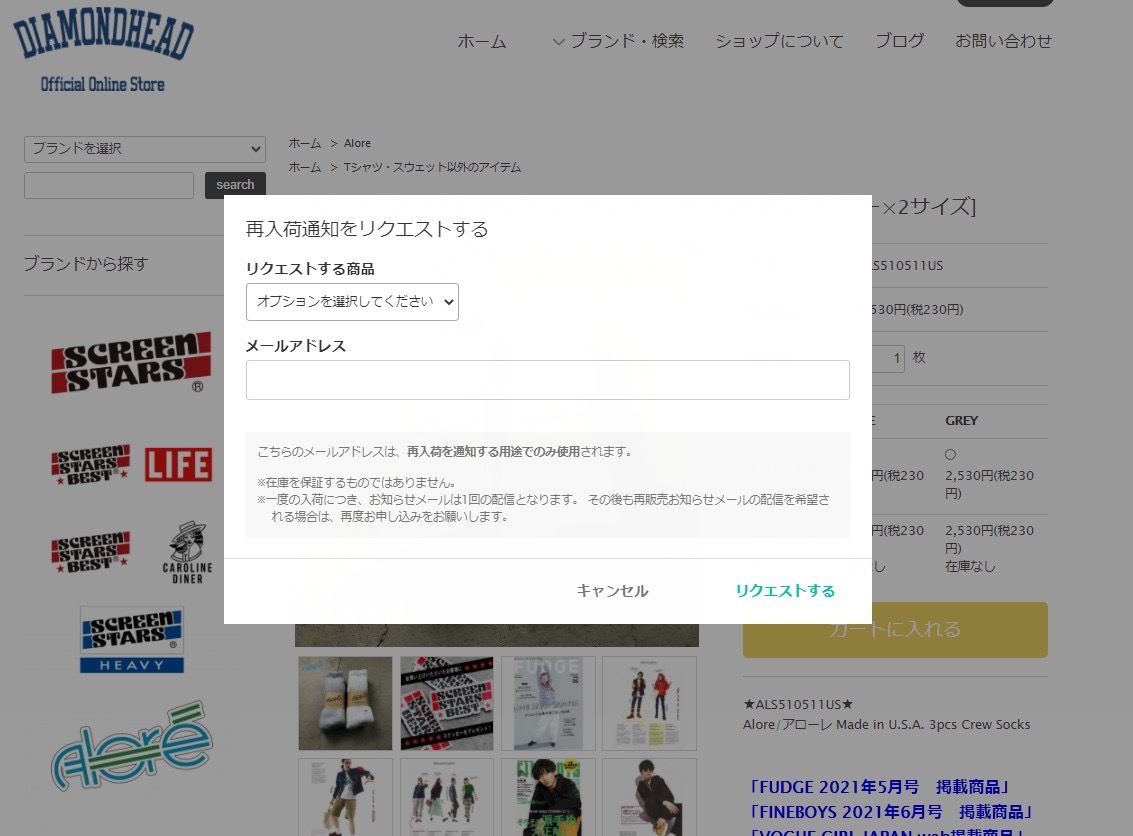View the grey socks product thumbnail
This screenshot has width=1133, height=836.
(345, 703)
